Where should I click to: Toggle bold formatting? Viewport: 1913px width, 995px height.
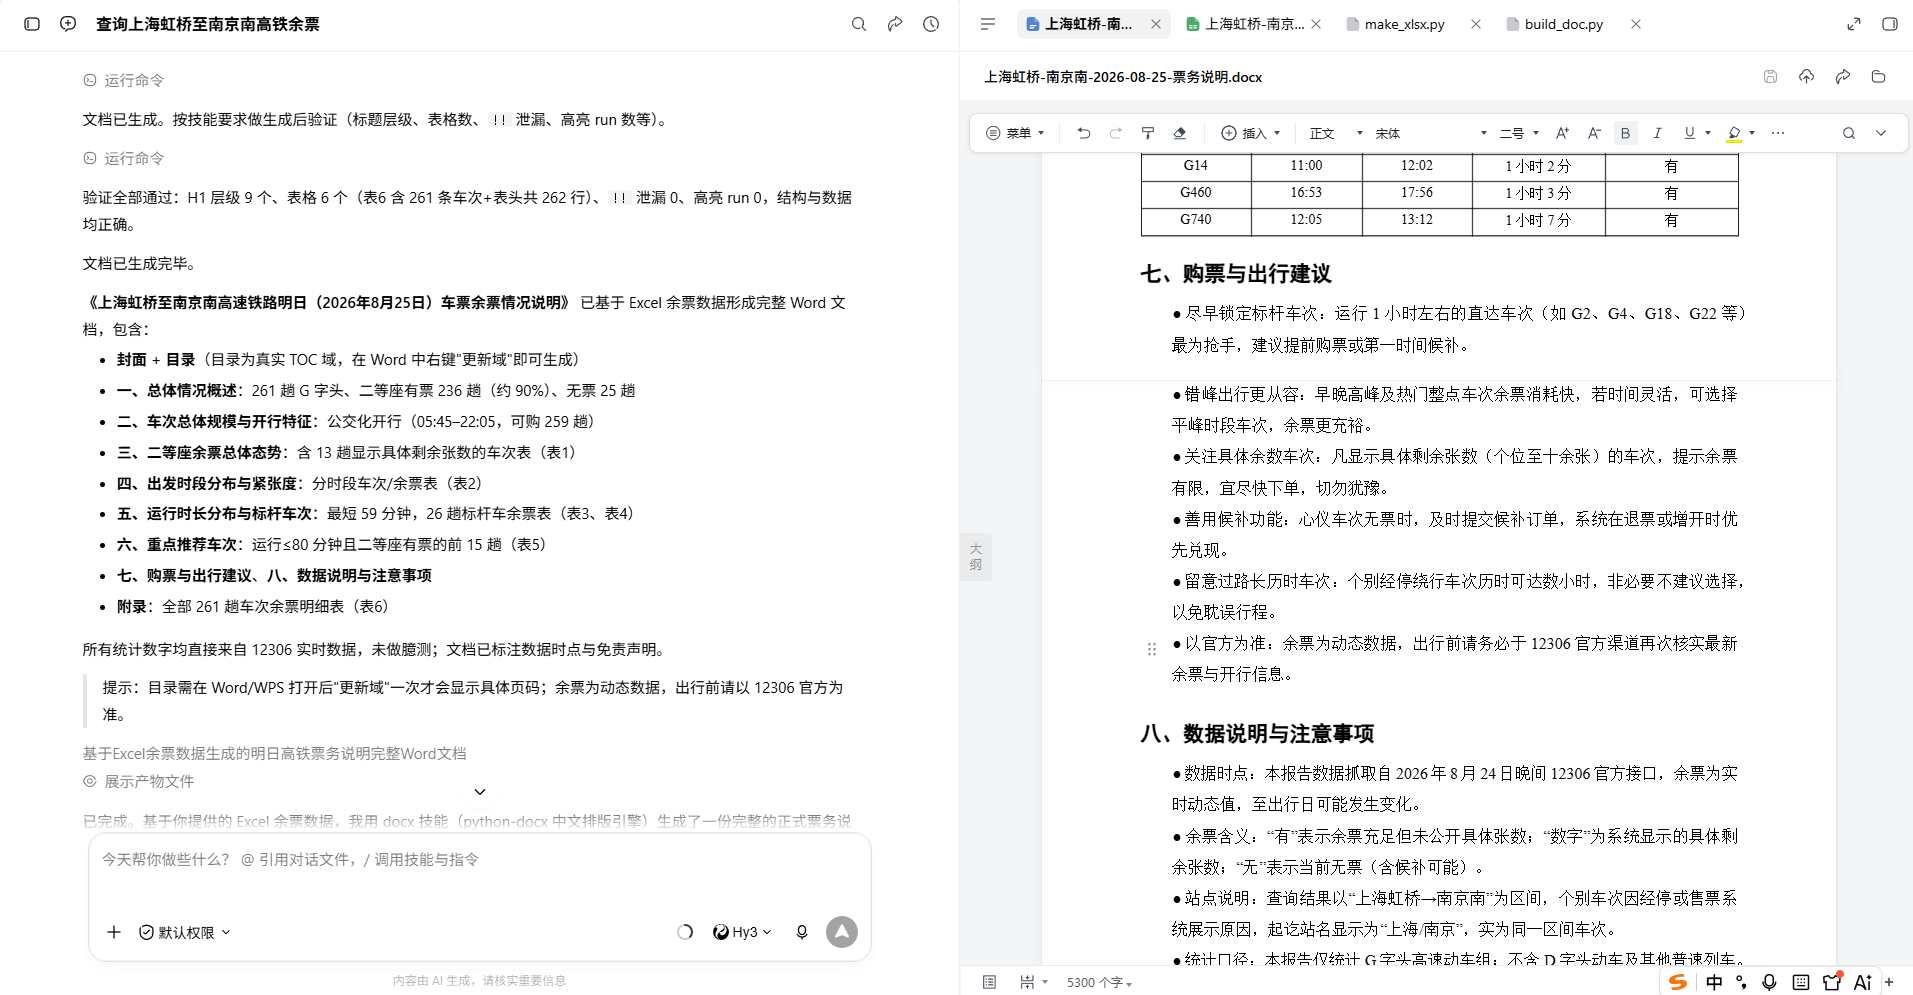click(x=1626, y=133)
